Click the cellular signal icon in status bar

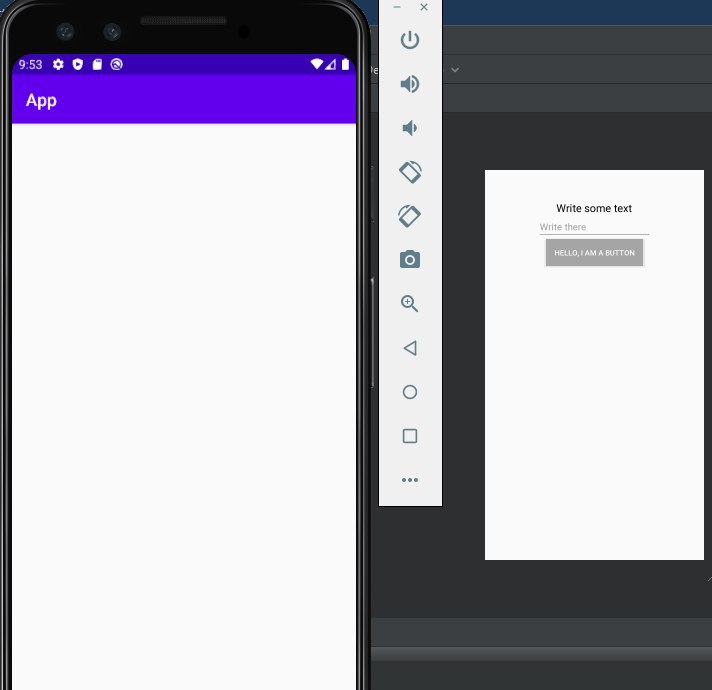(x=331, y=64)
